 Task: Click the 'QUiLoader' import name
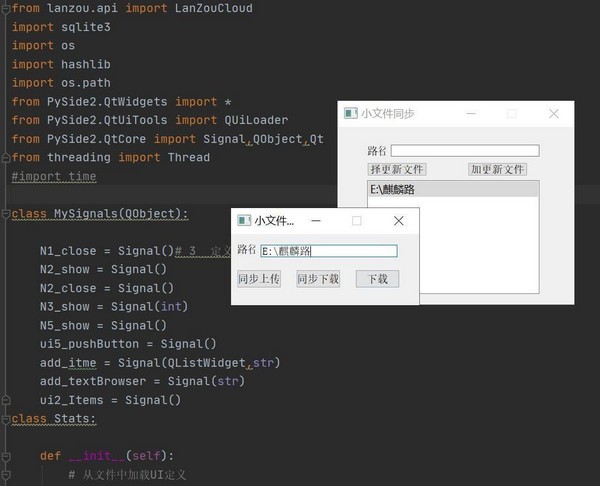coord(256,120)
